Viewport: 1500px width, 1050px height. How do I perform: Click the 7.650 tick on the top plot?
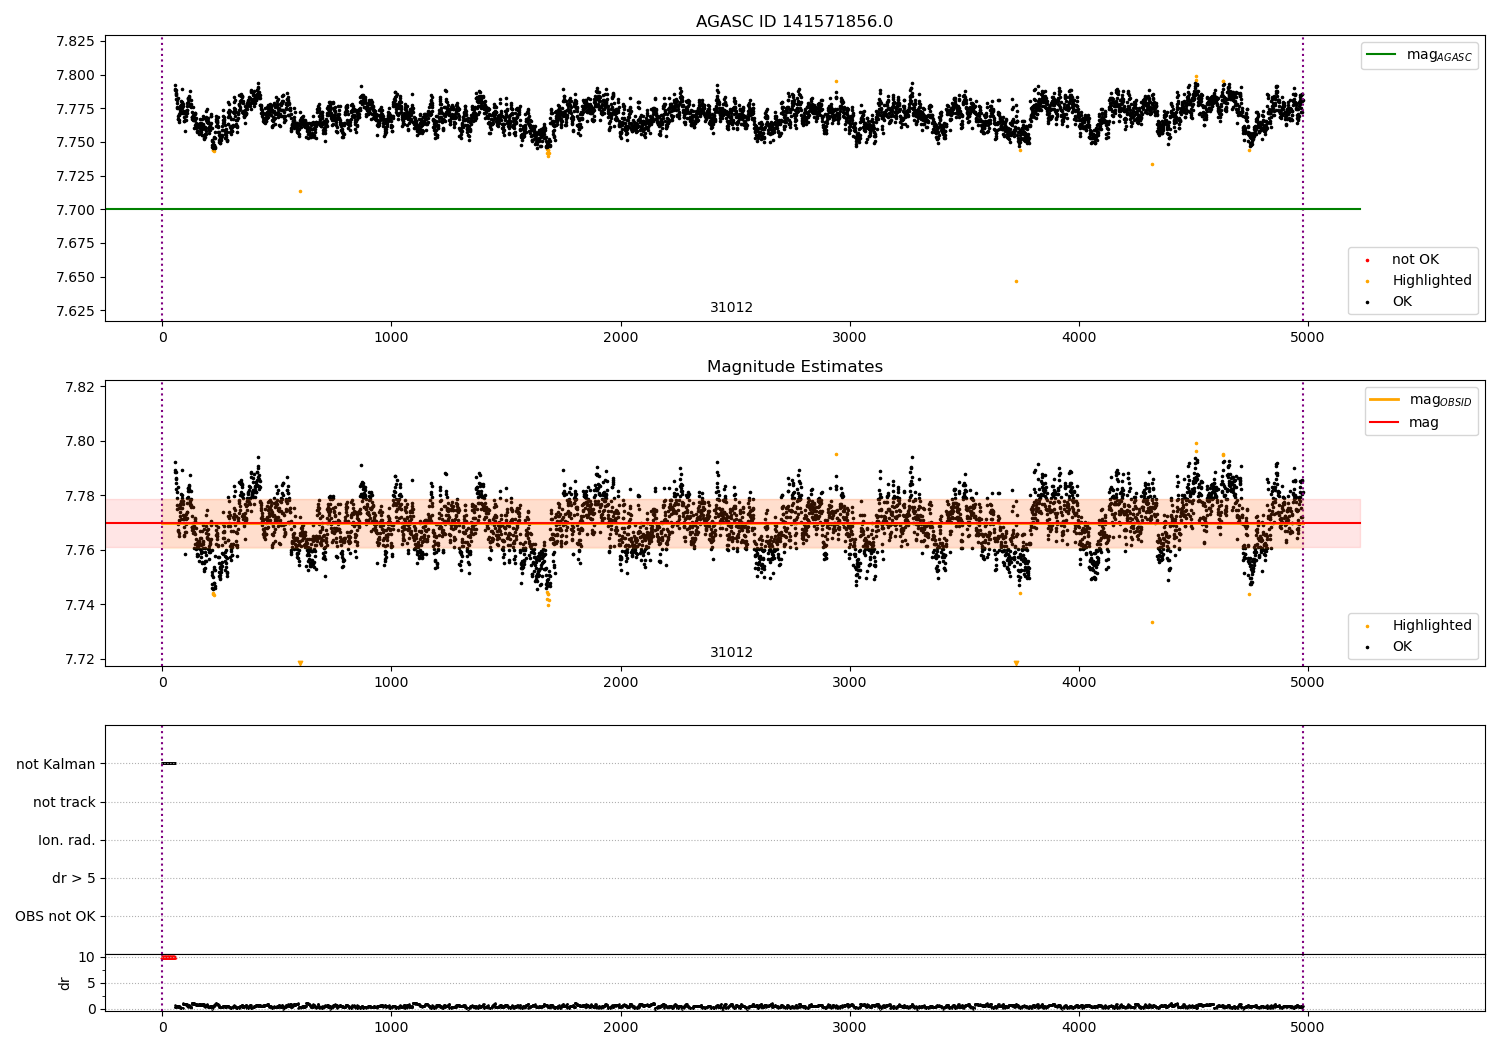(x=73, y=277)
